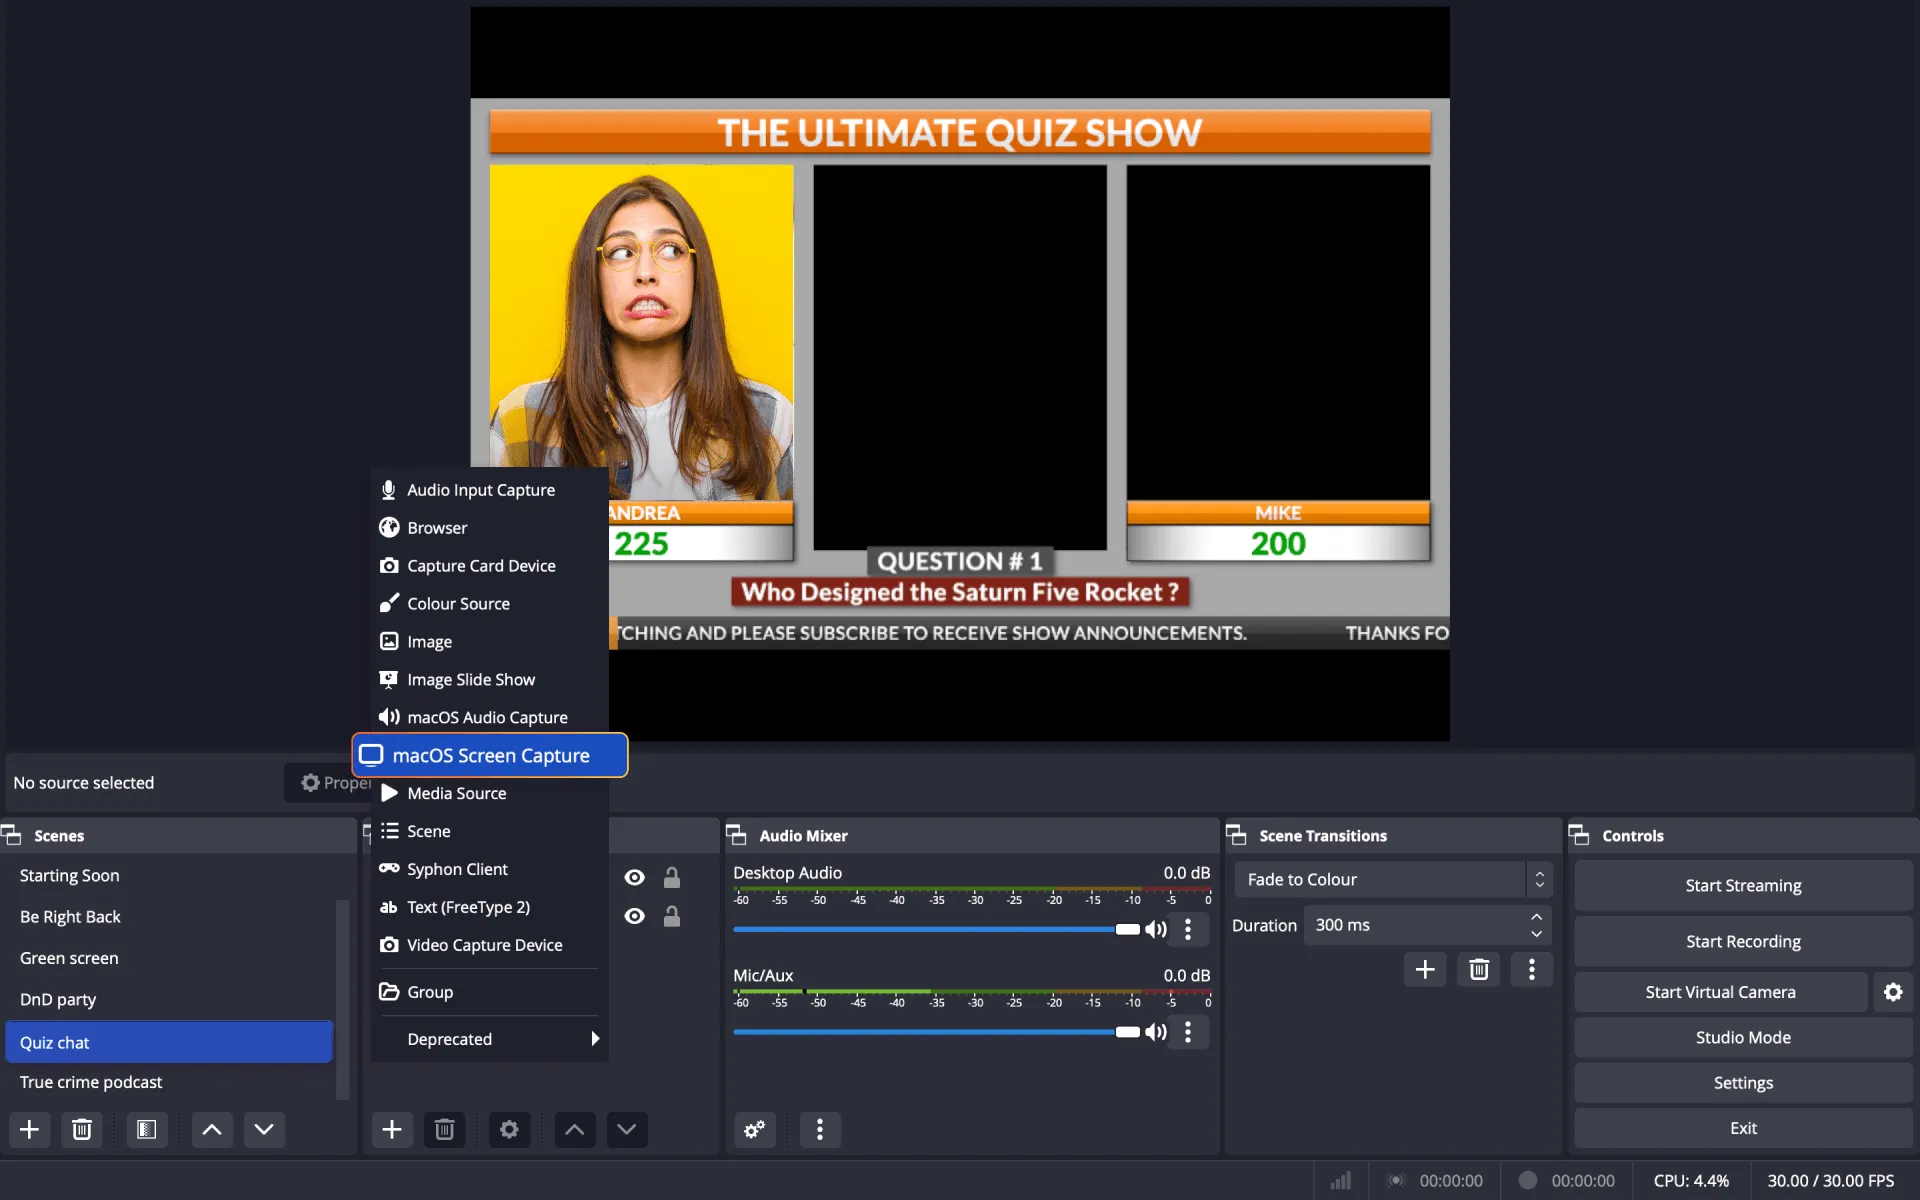
Task: Toggle visibility eye of first source
Action: coord(634,877)
